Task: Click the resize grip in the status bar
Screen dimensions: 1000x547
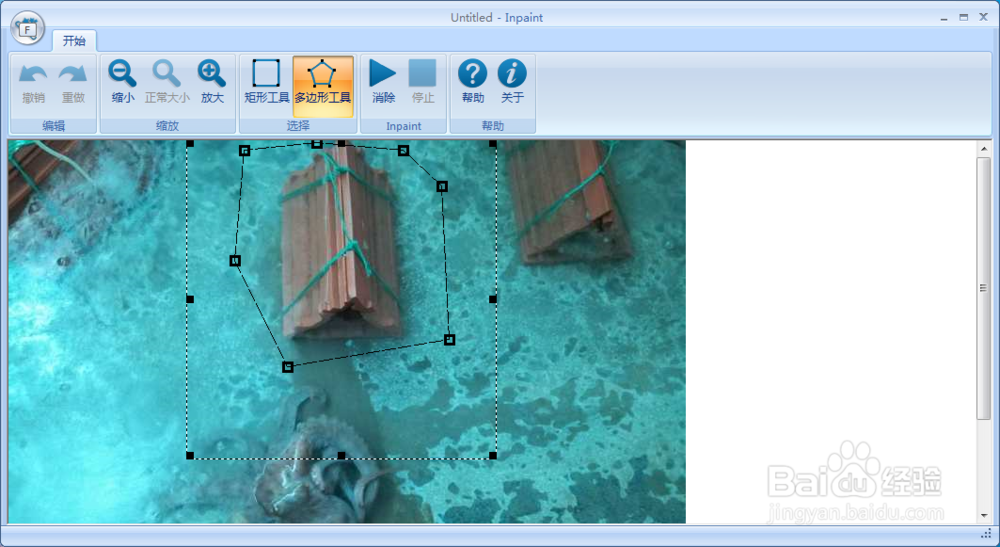Action: click(986, 534)
